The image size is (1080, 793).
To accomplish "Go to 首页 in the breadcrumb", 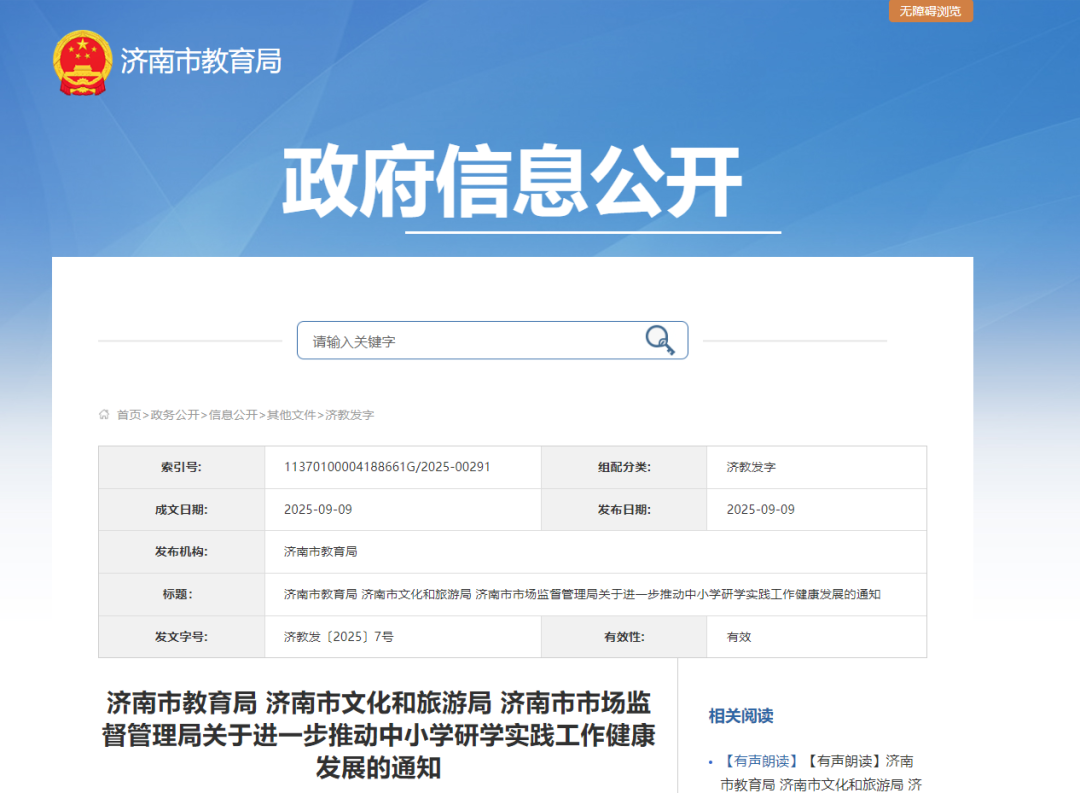I will click(129, 414).
